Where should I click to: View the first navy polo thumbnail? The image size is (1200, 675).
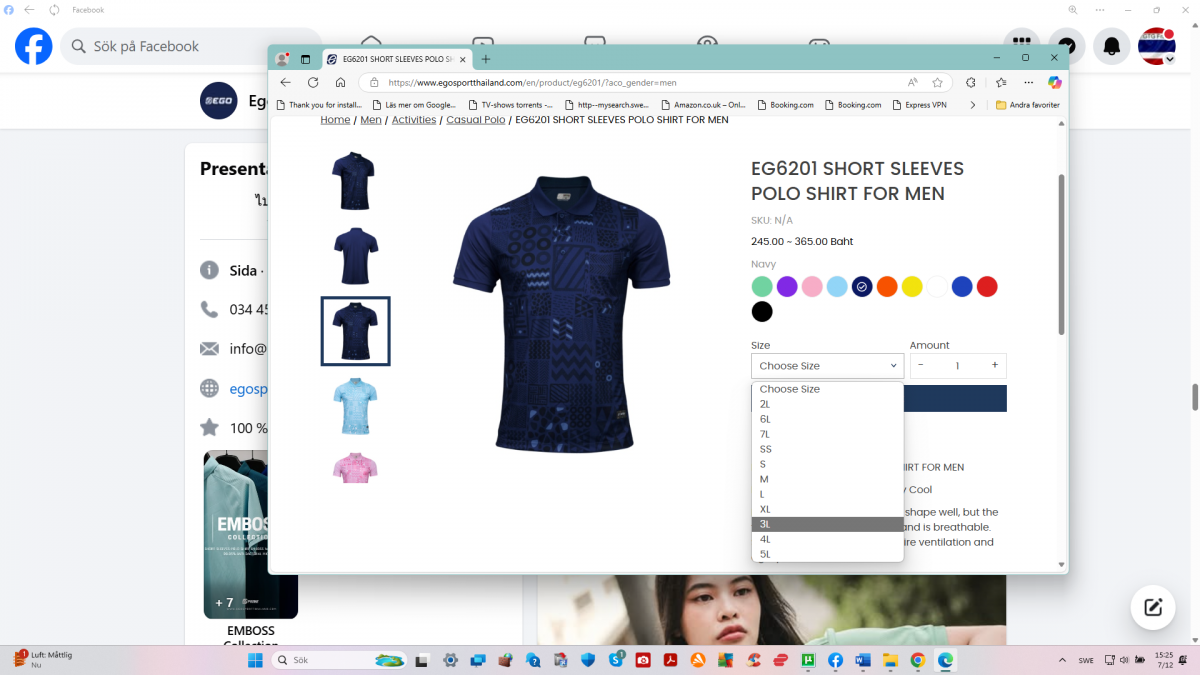[353, 181]
